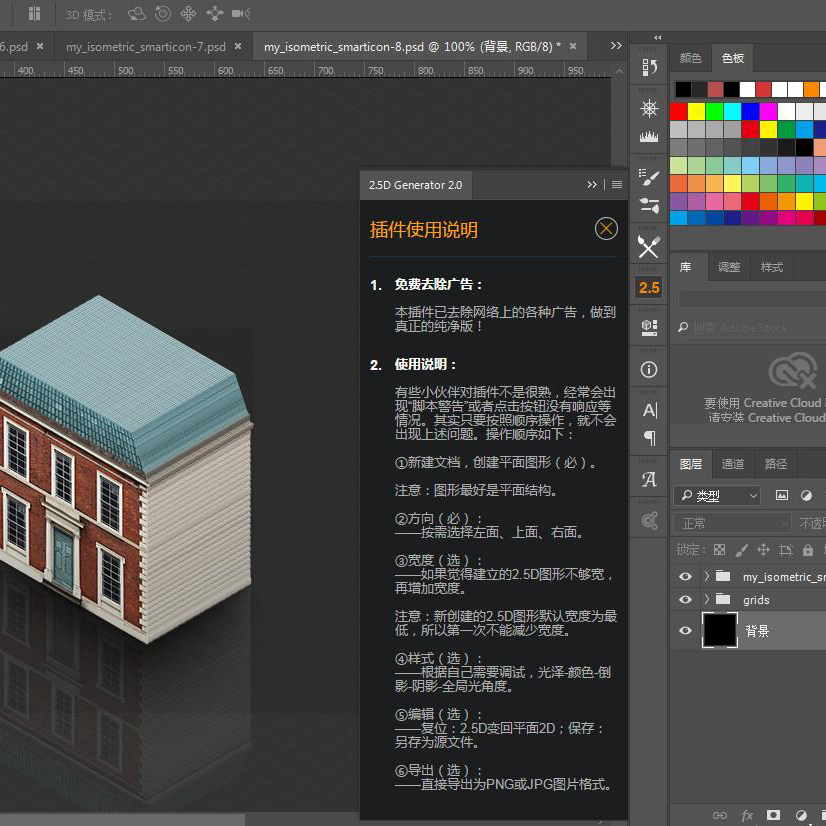
Task: Open the Paragraph panel icon
Action: [649, 438]
